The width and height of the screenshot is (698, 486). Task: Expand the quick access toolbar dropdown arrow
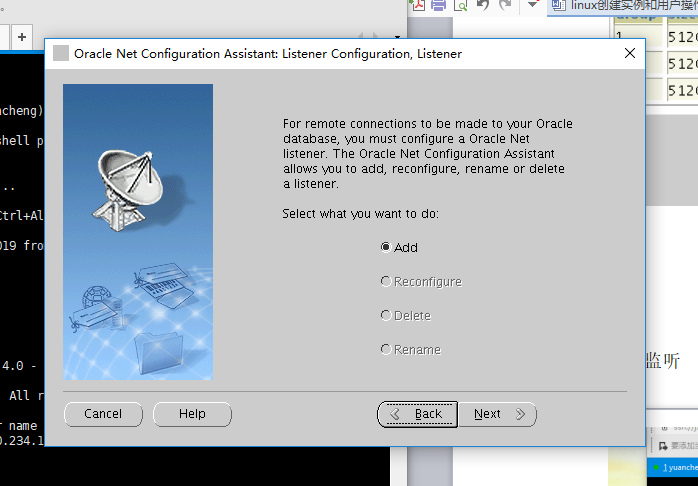[532, 4]
